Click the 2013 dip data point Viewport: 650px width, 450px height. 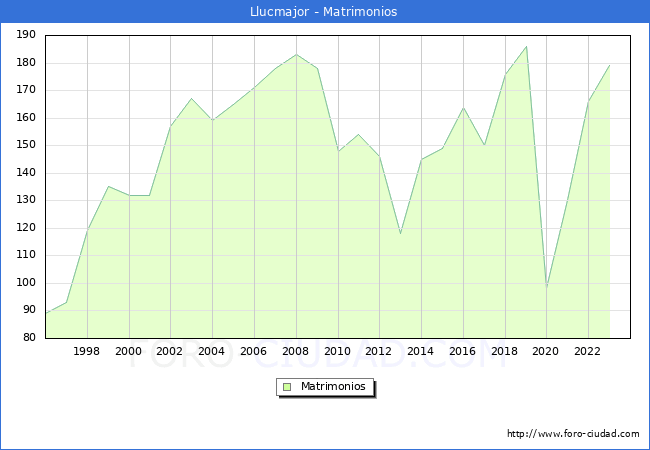400,233
